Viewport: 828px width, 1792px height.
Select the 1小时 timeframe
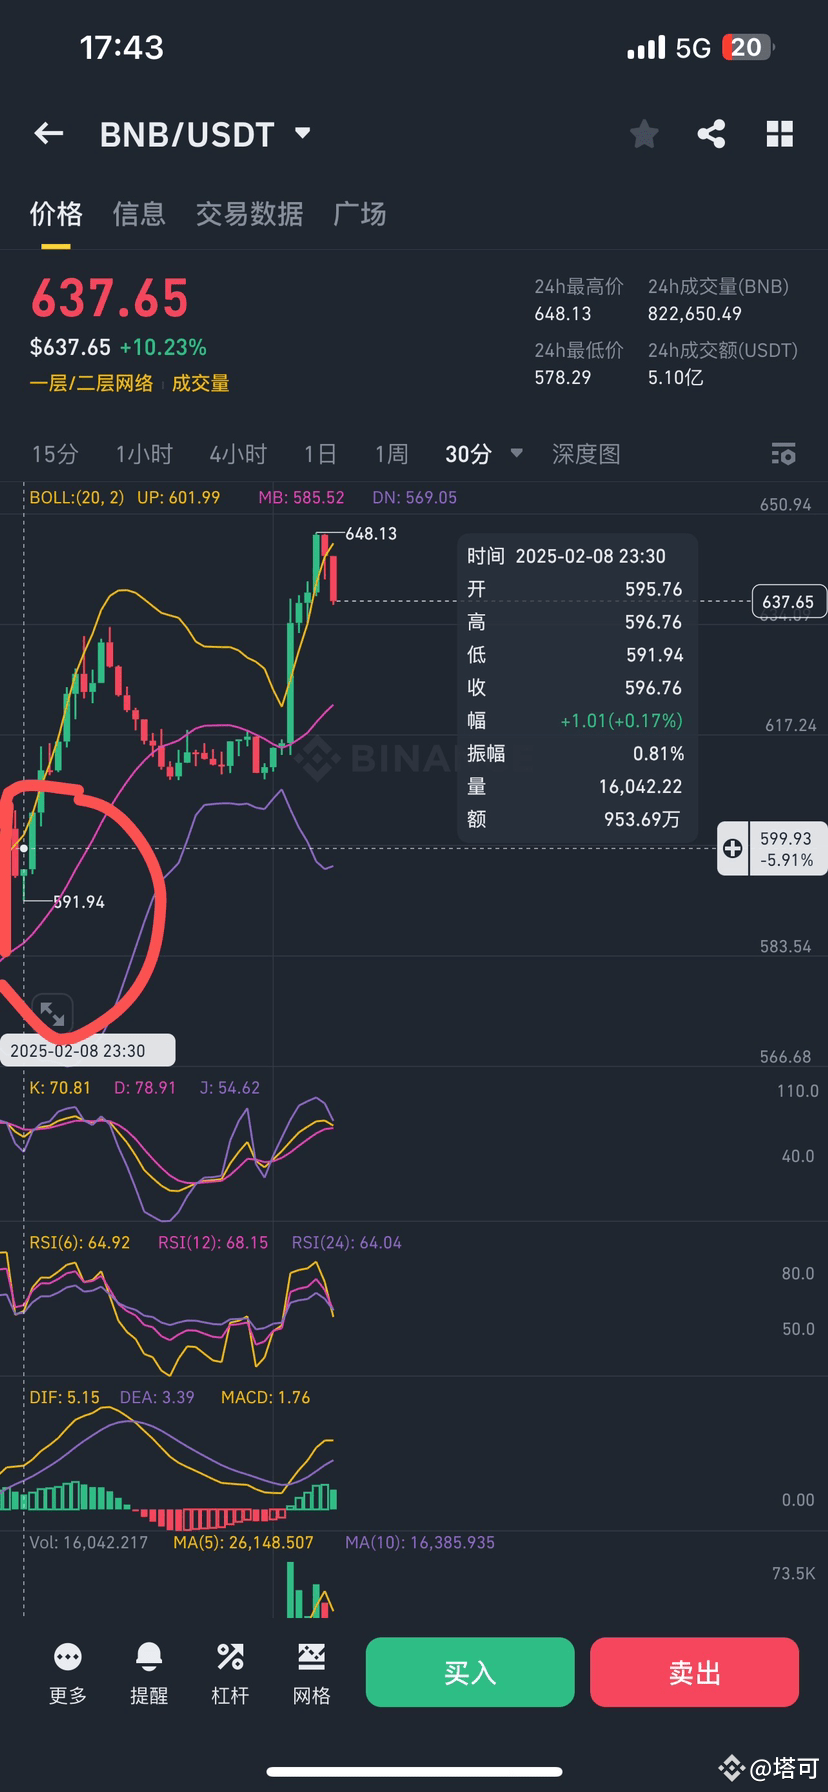(x=144, y=454)
